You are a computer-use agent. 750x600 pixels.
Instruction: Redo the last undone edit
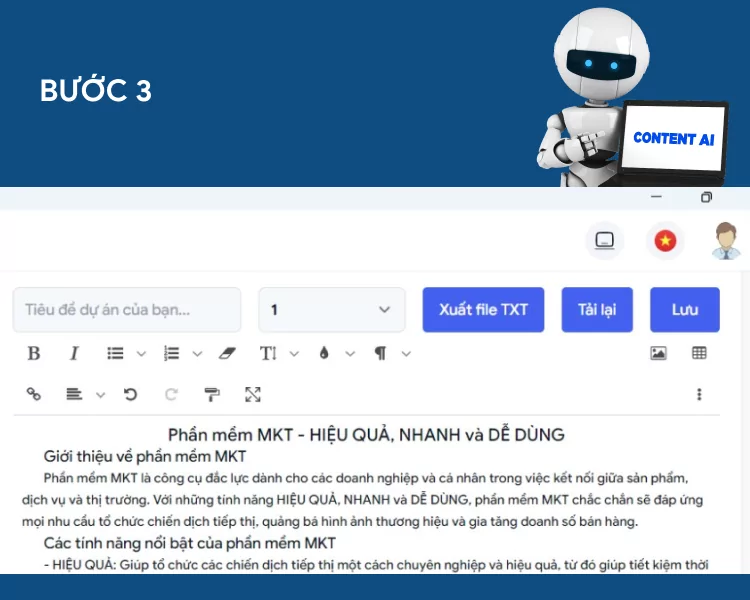tap(171, 394)
